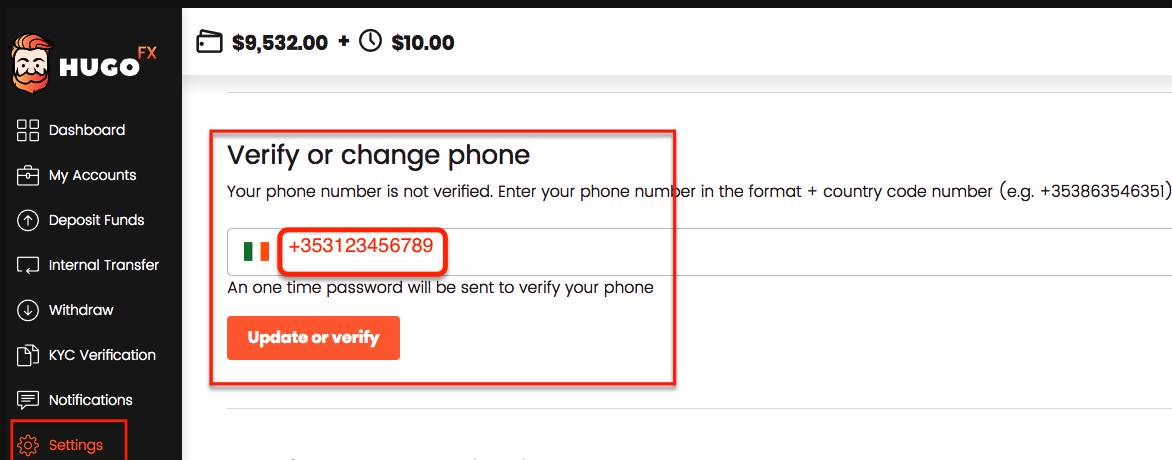Click the My Accounts briefcase icon
The image size is (1172, 460).
pos(28,176)
